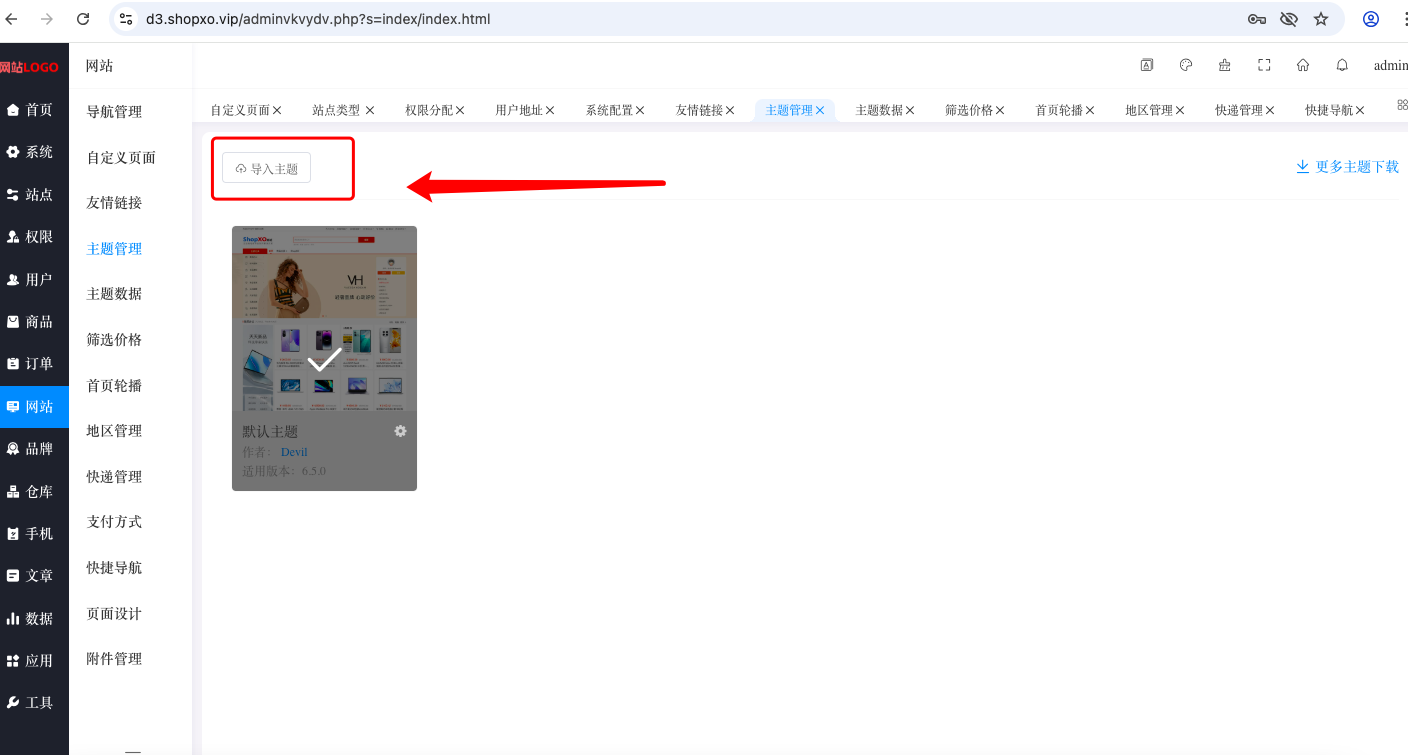Bookmark this page with star icon
Image resolution: width=1408 pixels, height=755 pixels.
tap(1321, 19)
